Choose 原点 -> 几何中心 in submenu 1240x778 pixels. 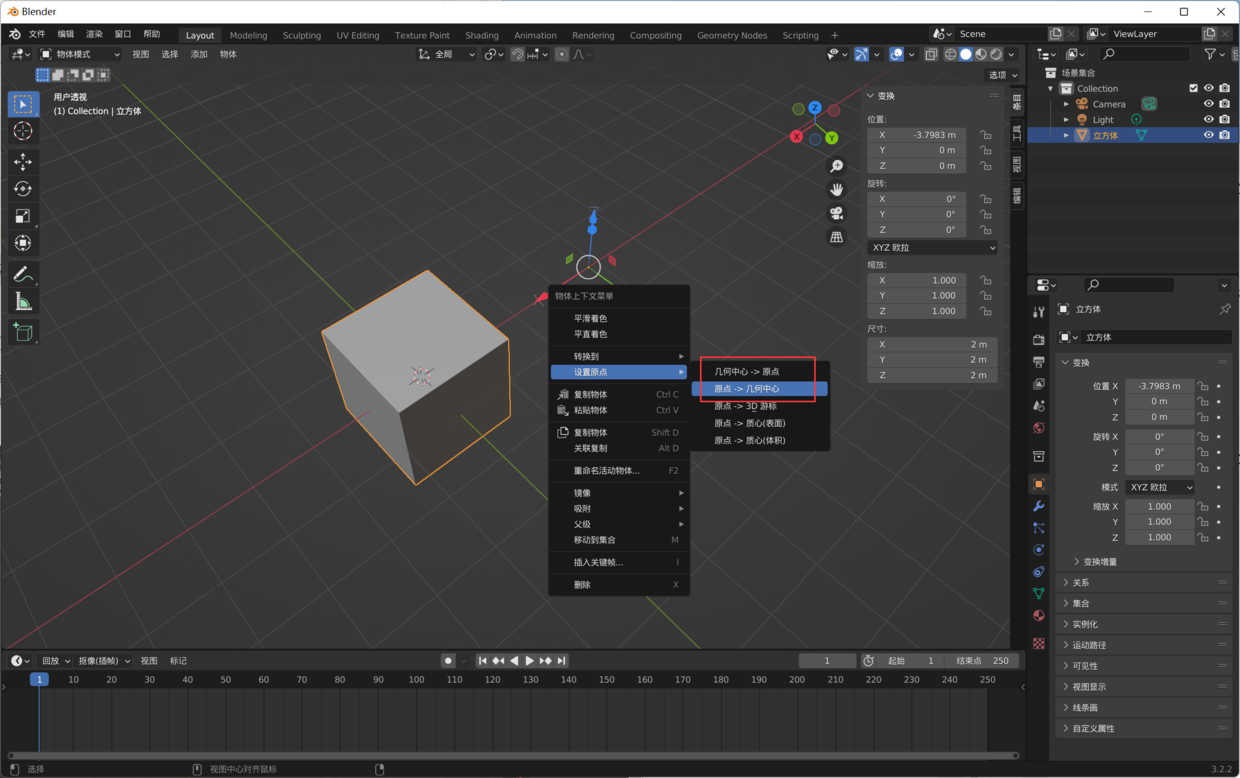tap(759, 389)
